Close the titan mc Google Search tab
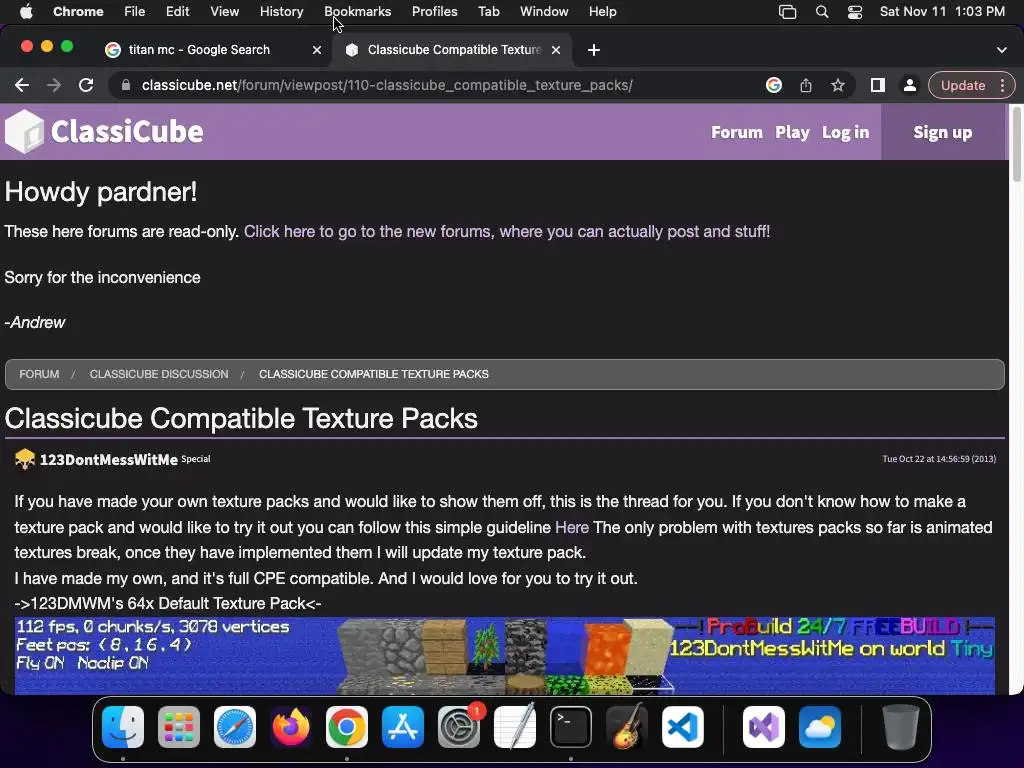Screen dimensions: 1024x768 (x=317, y=50)
